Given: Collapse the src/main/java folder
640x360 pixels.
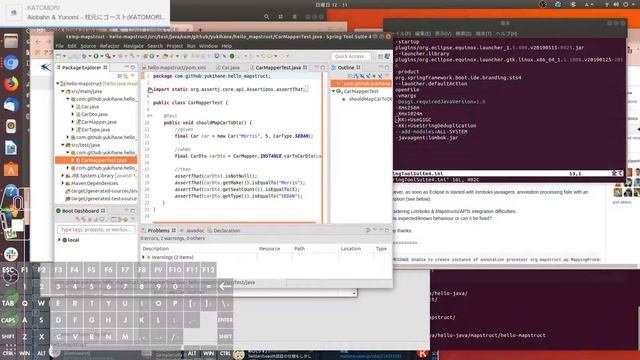Looking at the screenshot, I should pos(63,91).
